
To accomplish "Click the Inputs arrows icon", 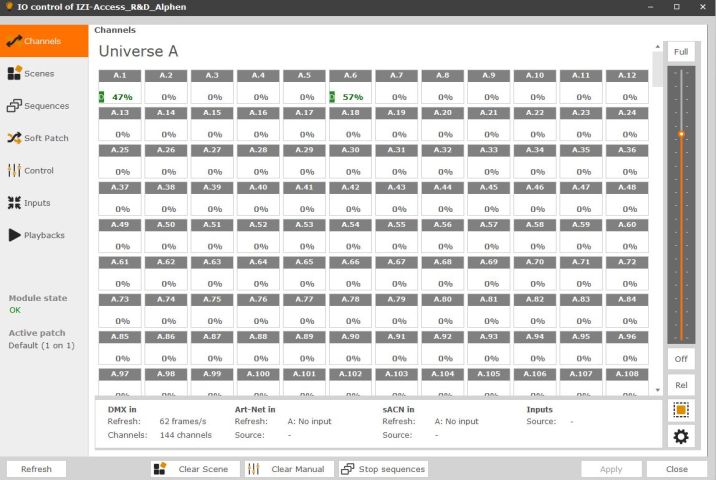I will pyautogui.click(x=14, y=203).
